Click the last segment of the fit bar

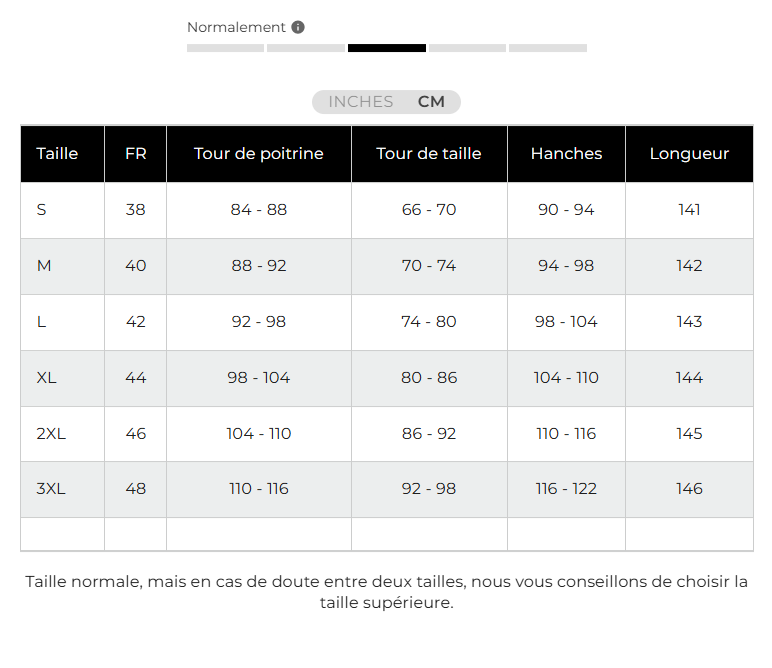[547, 48]
